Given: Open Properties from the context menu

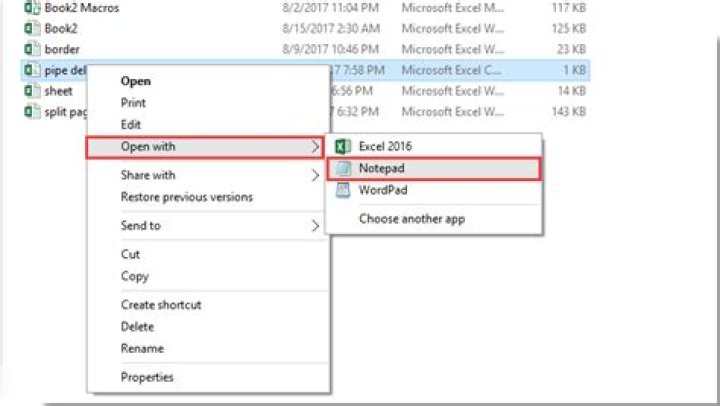Looking at the screenshot, I should pos(147,378).
